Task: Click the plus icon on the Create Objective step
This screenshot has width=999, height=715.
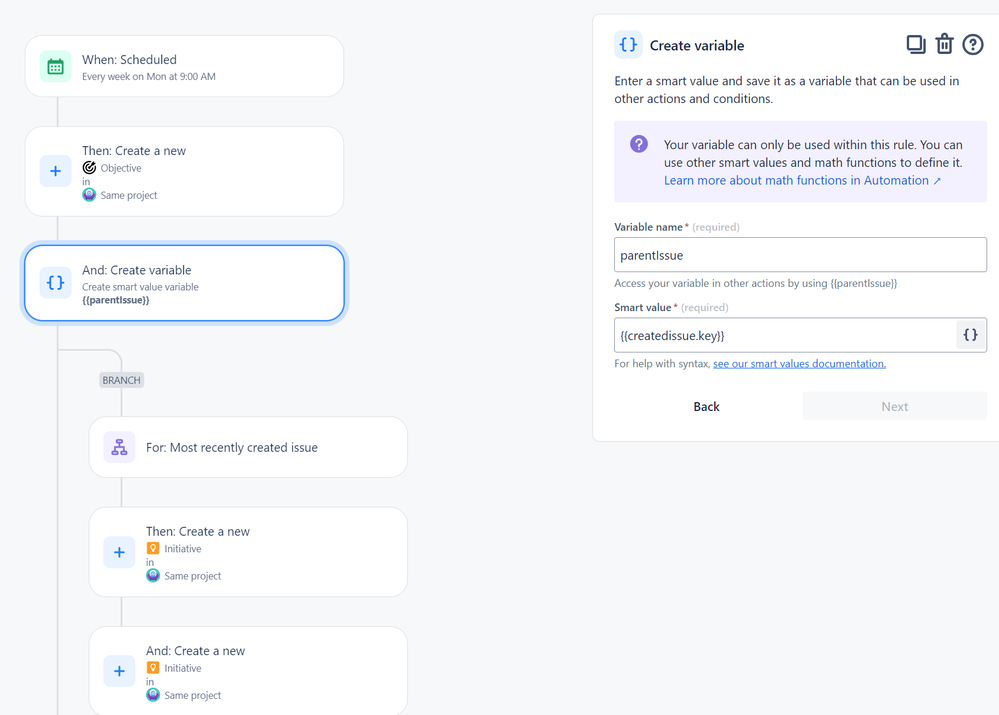Action: 56,171
